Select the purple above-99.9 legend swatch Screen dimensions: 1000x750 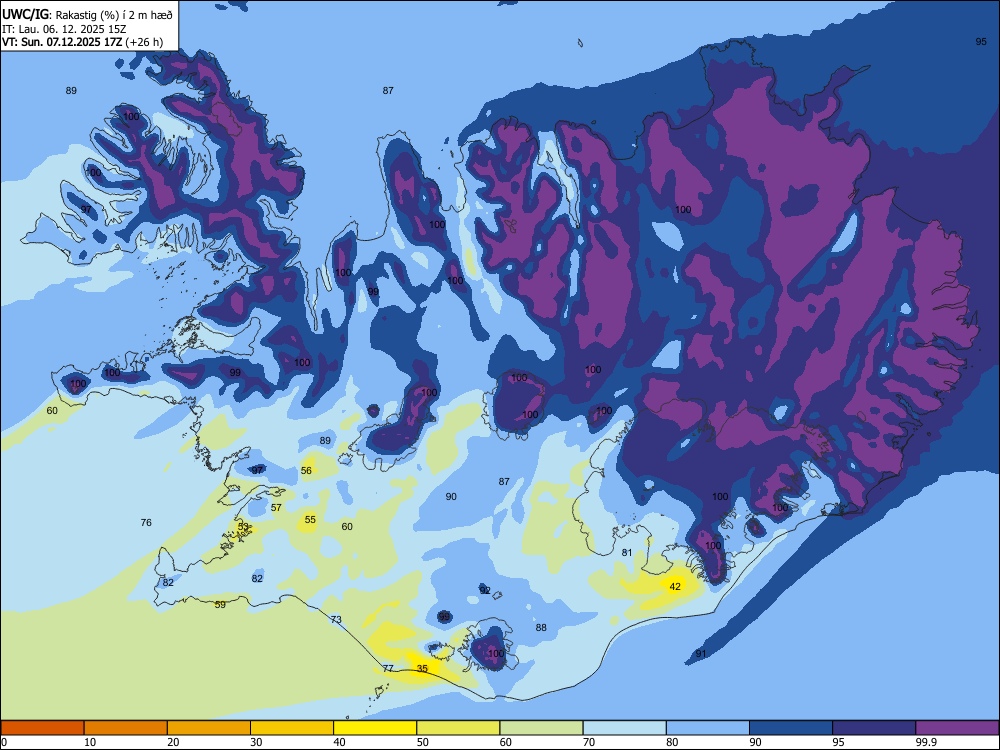pos(957,728)
